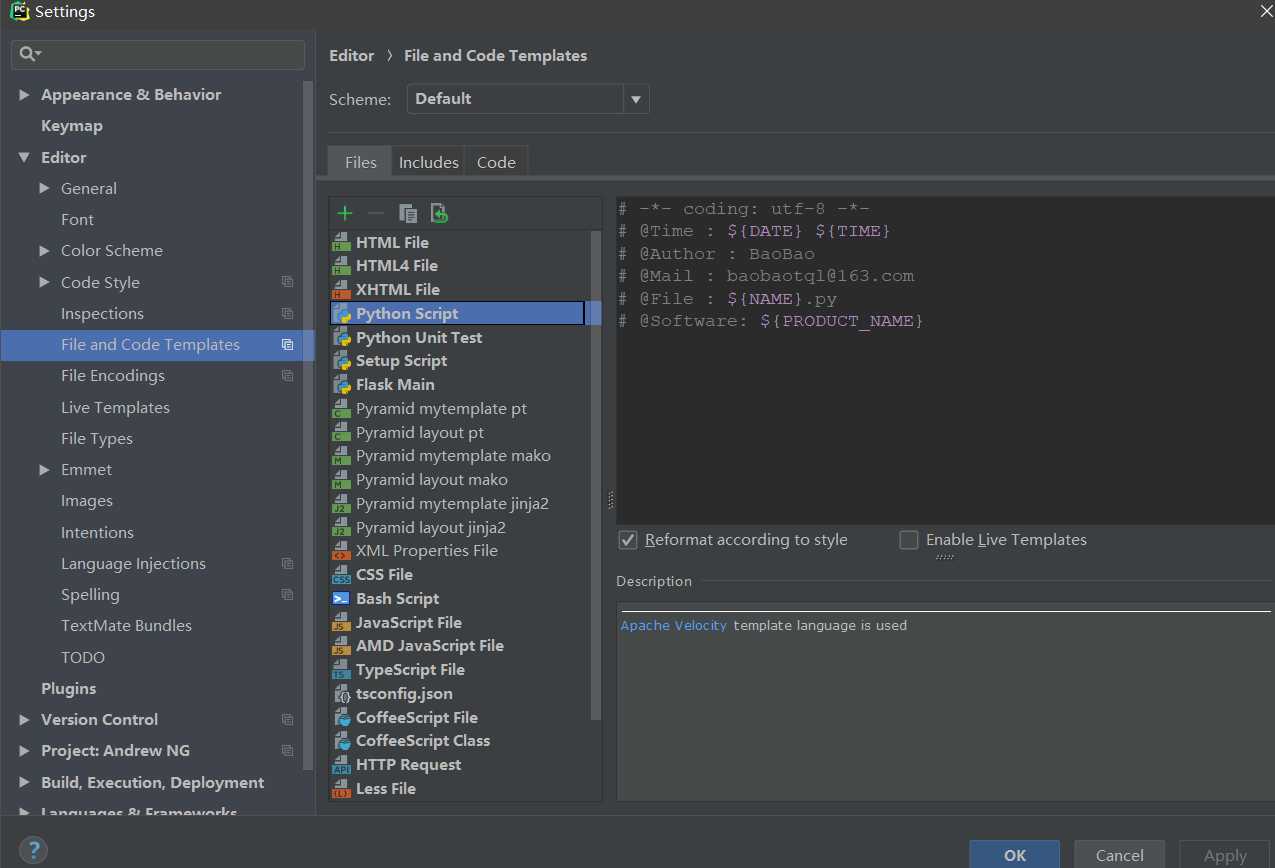Open the Keymap settings page
Screen dimensions: 1275x868
click(72, 126)
